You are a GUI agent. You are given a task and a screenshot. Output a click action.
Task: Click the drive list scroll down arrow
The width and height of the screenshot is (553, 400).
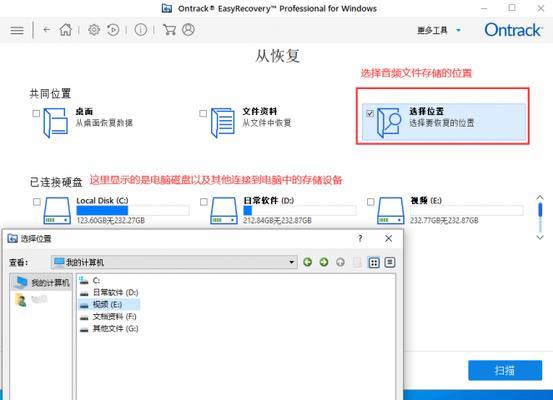tap(540, 237)
